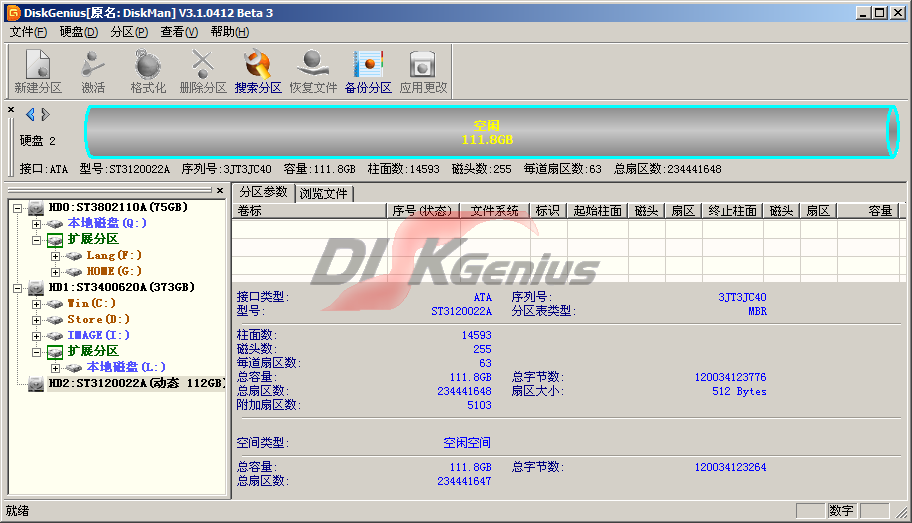Select Lang (F:) in the disk tree

[114, 255]
